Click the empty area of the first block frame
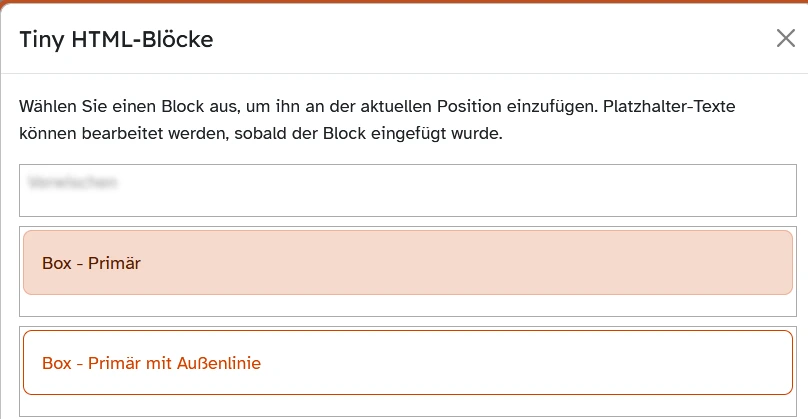Viewport: 808px width, 419px height. click(x=500, y=195)
